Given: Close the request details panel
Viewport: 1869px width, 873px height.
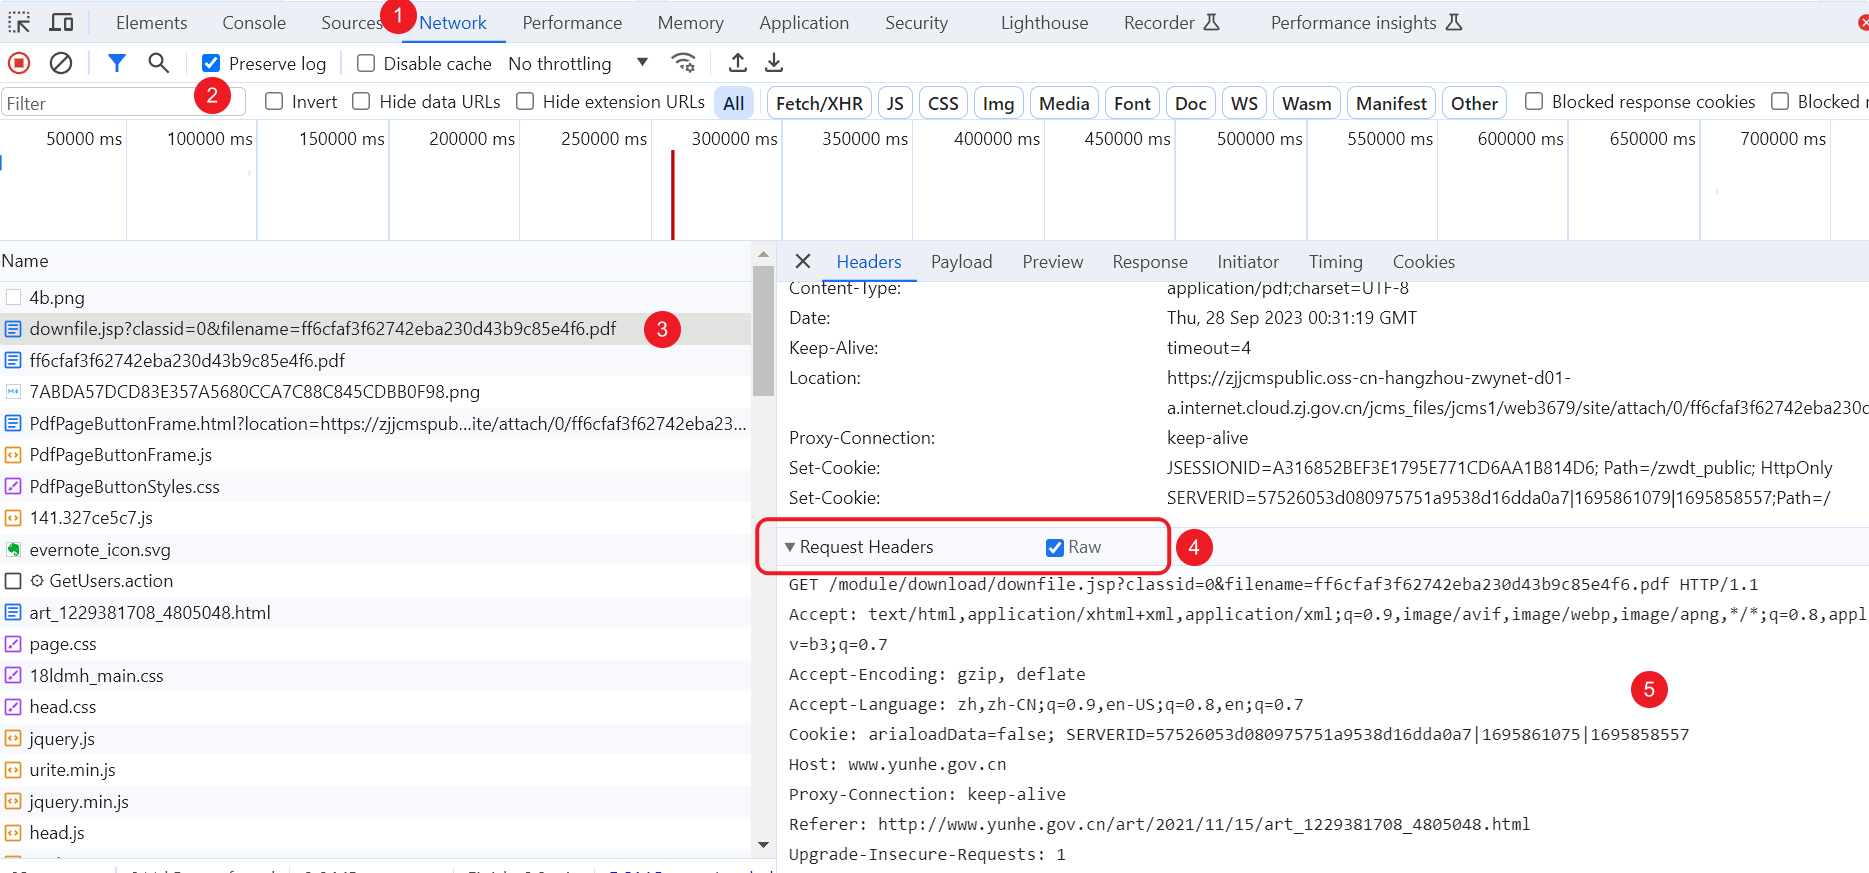Looking at the screenshot, I should pos(803,261).
